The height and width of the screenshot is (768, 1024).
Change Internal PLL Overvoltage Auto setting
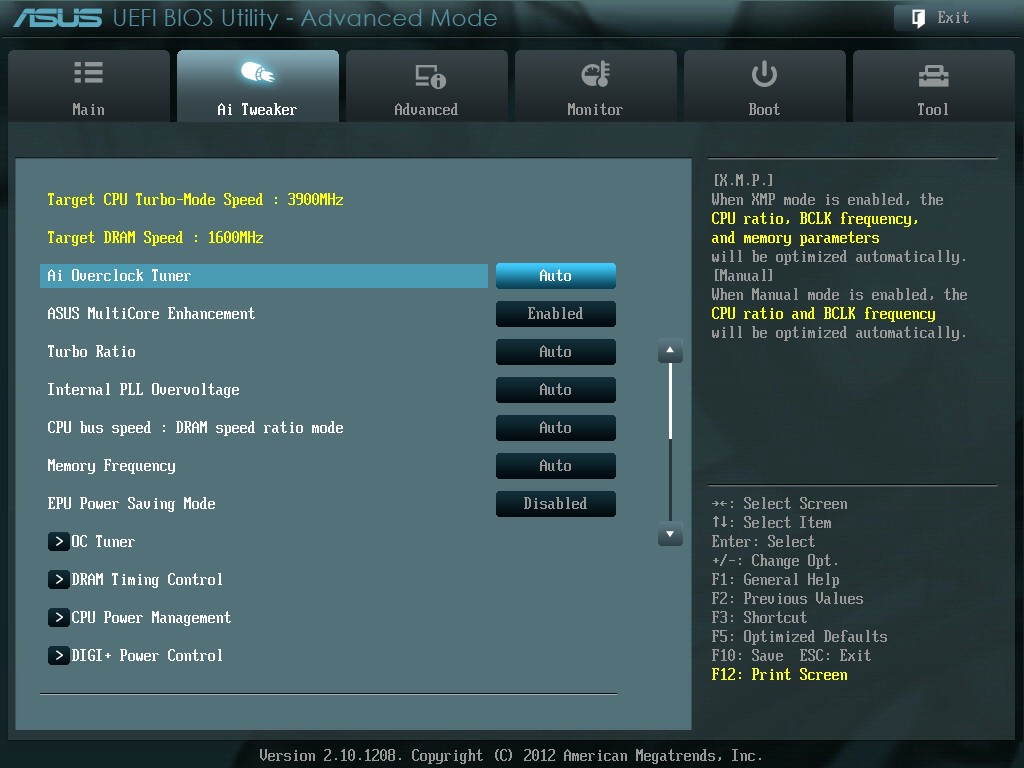[555, 390]
